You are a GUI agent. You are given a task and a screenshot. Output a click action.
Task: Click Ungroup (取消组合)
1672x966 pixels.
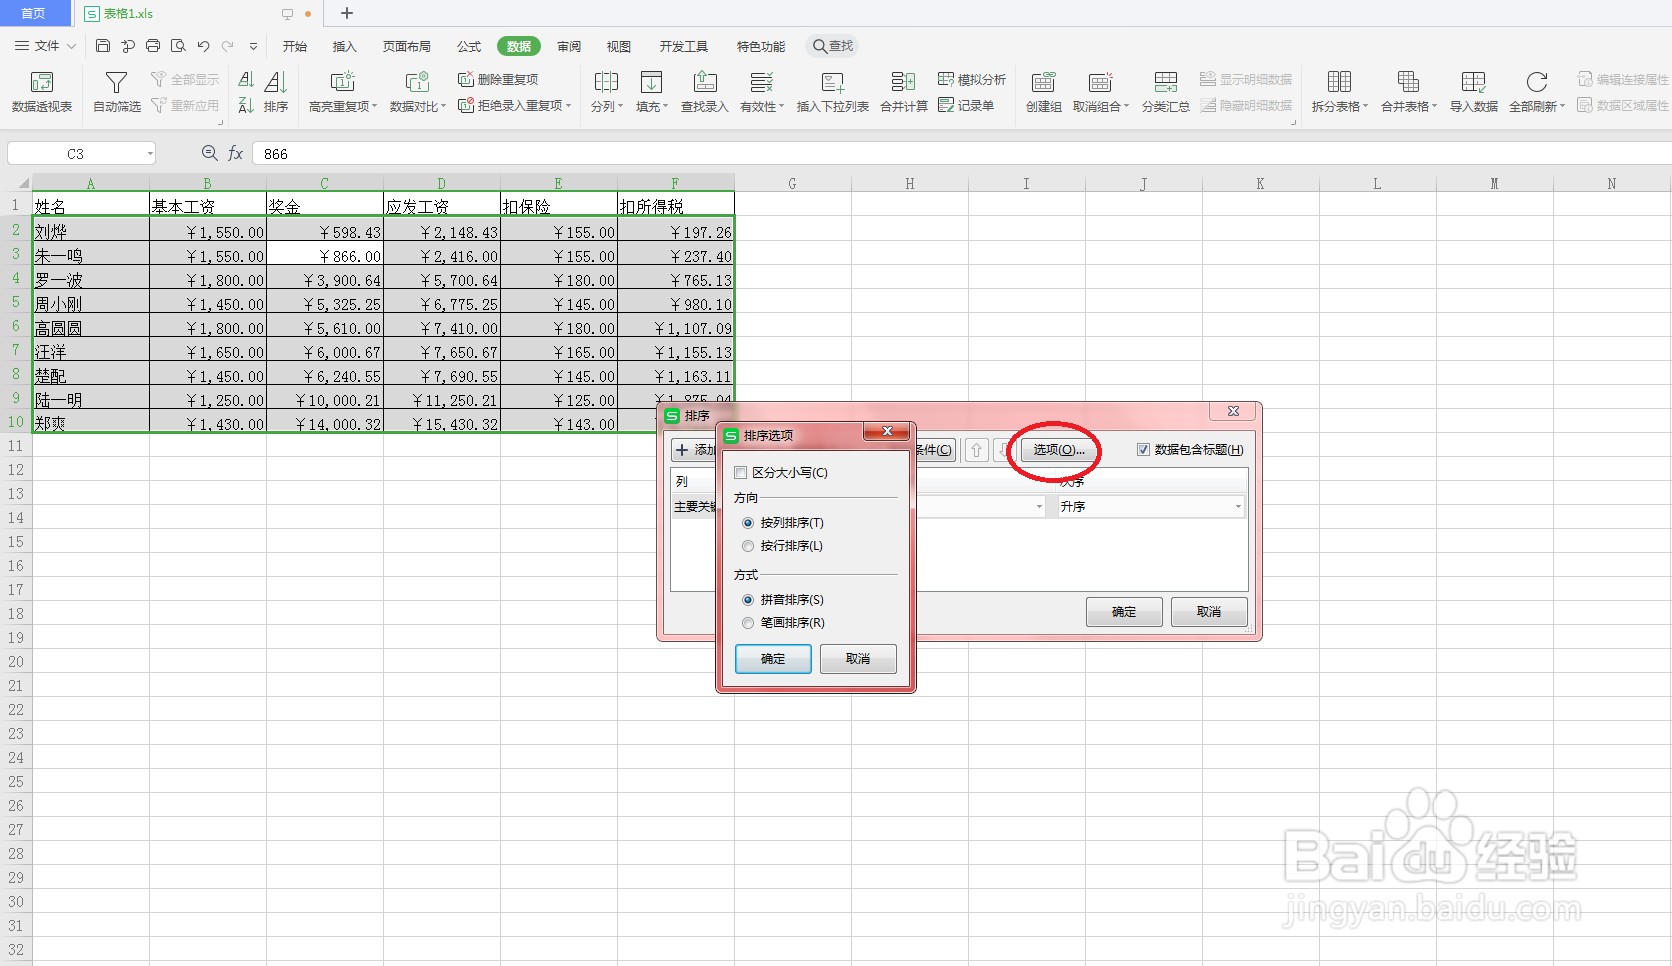pos(1100,91)
